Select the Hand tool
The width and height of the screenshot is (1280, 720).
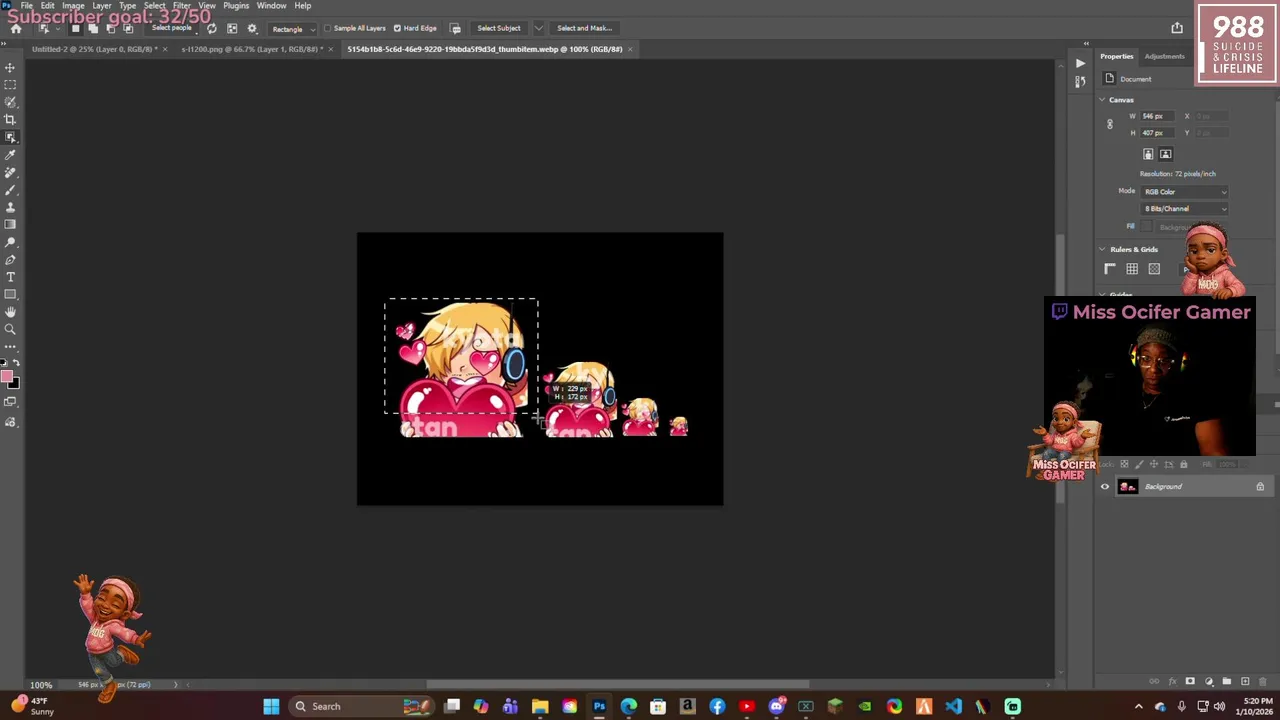10,312
